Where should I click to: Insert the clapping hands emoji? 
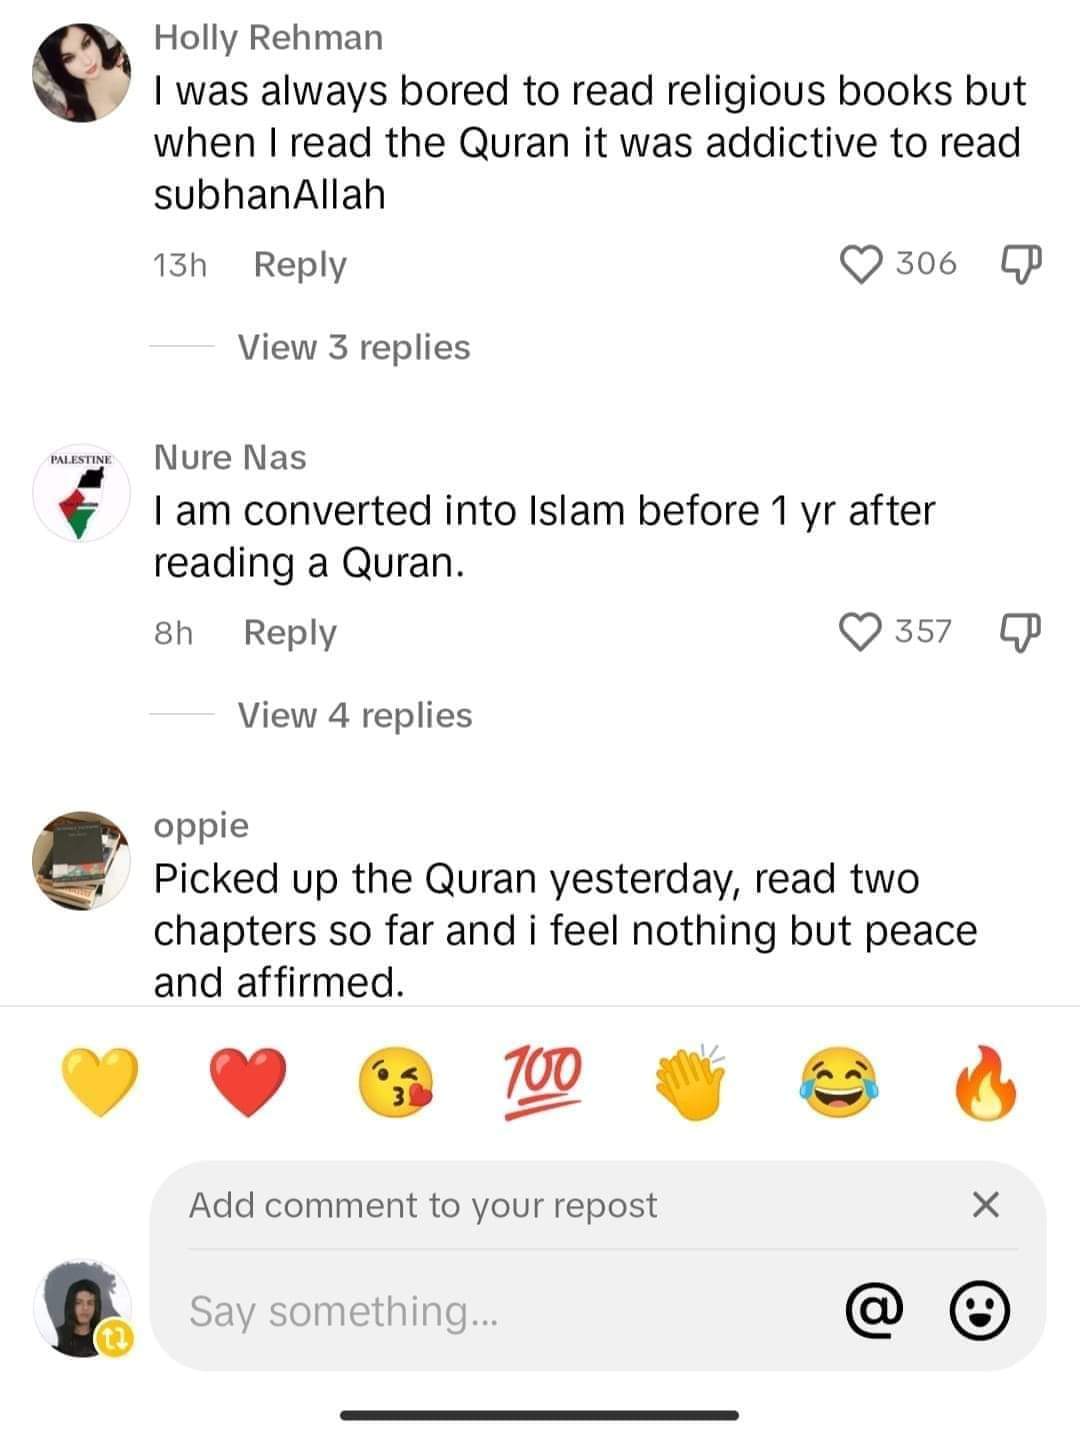[690, 1081]
